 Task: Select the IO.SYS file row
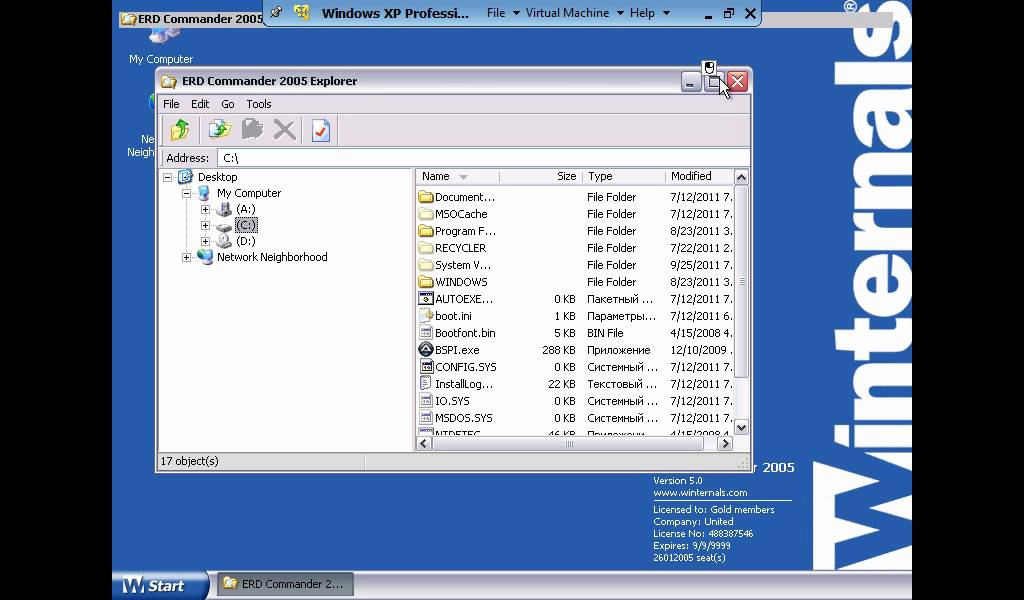pos(575,401)
